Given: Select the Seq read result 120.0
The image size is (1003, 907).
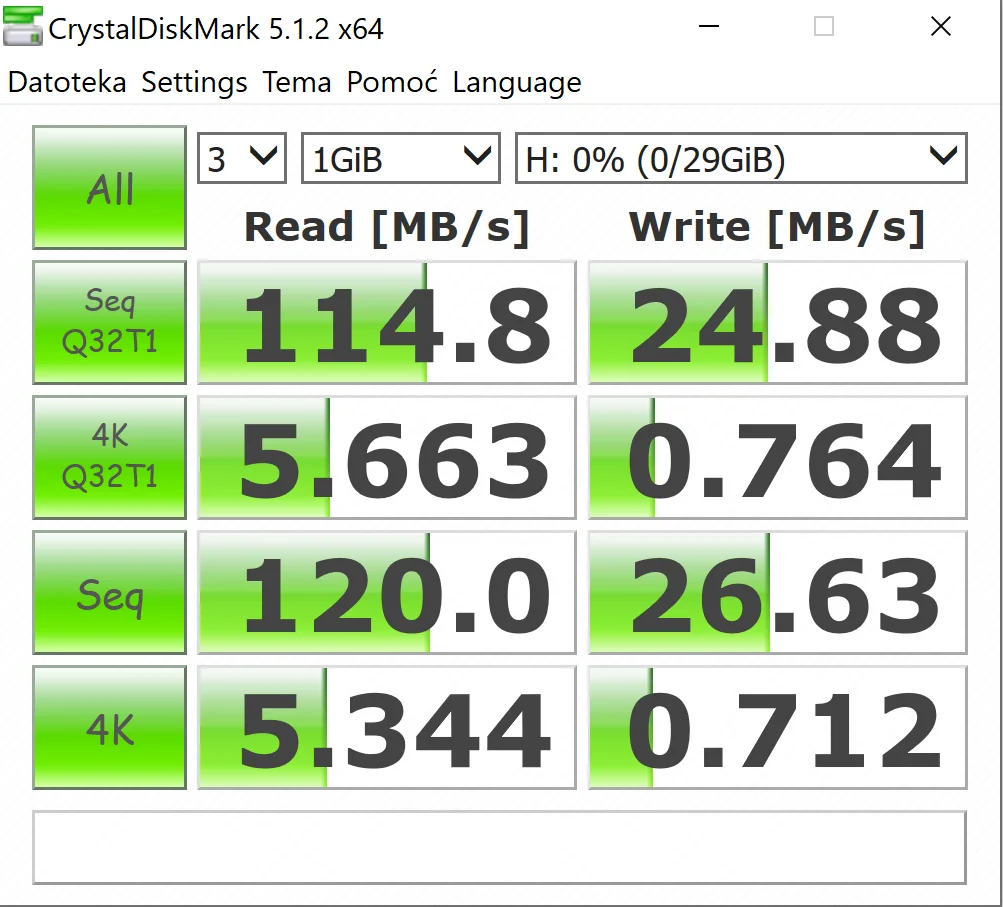Looking at the screenshot, I should coord(387,592).
